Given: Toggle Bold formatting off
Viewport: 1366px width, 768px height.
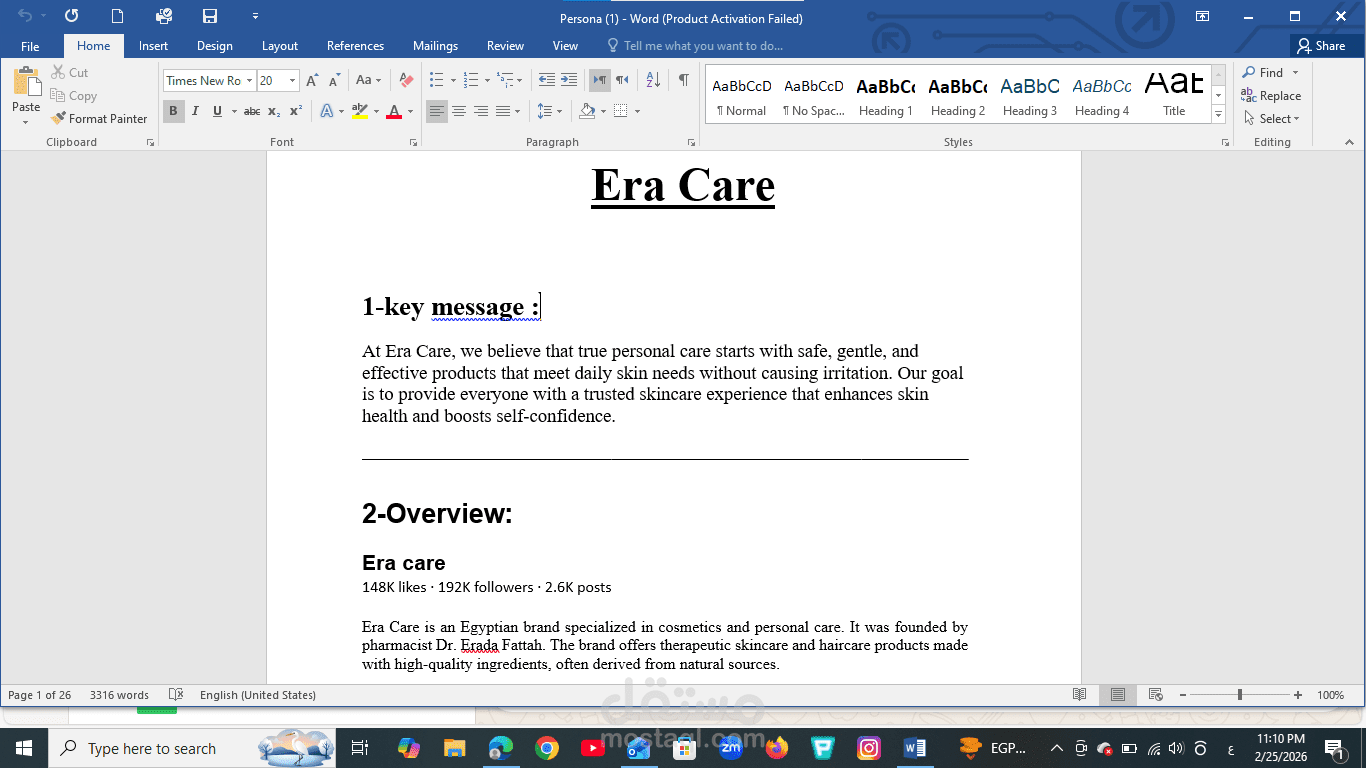Looking at the screenshot, I should pyautogui.click(x=173, y=111).
